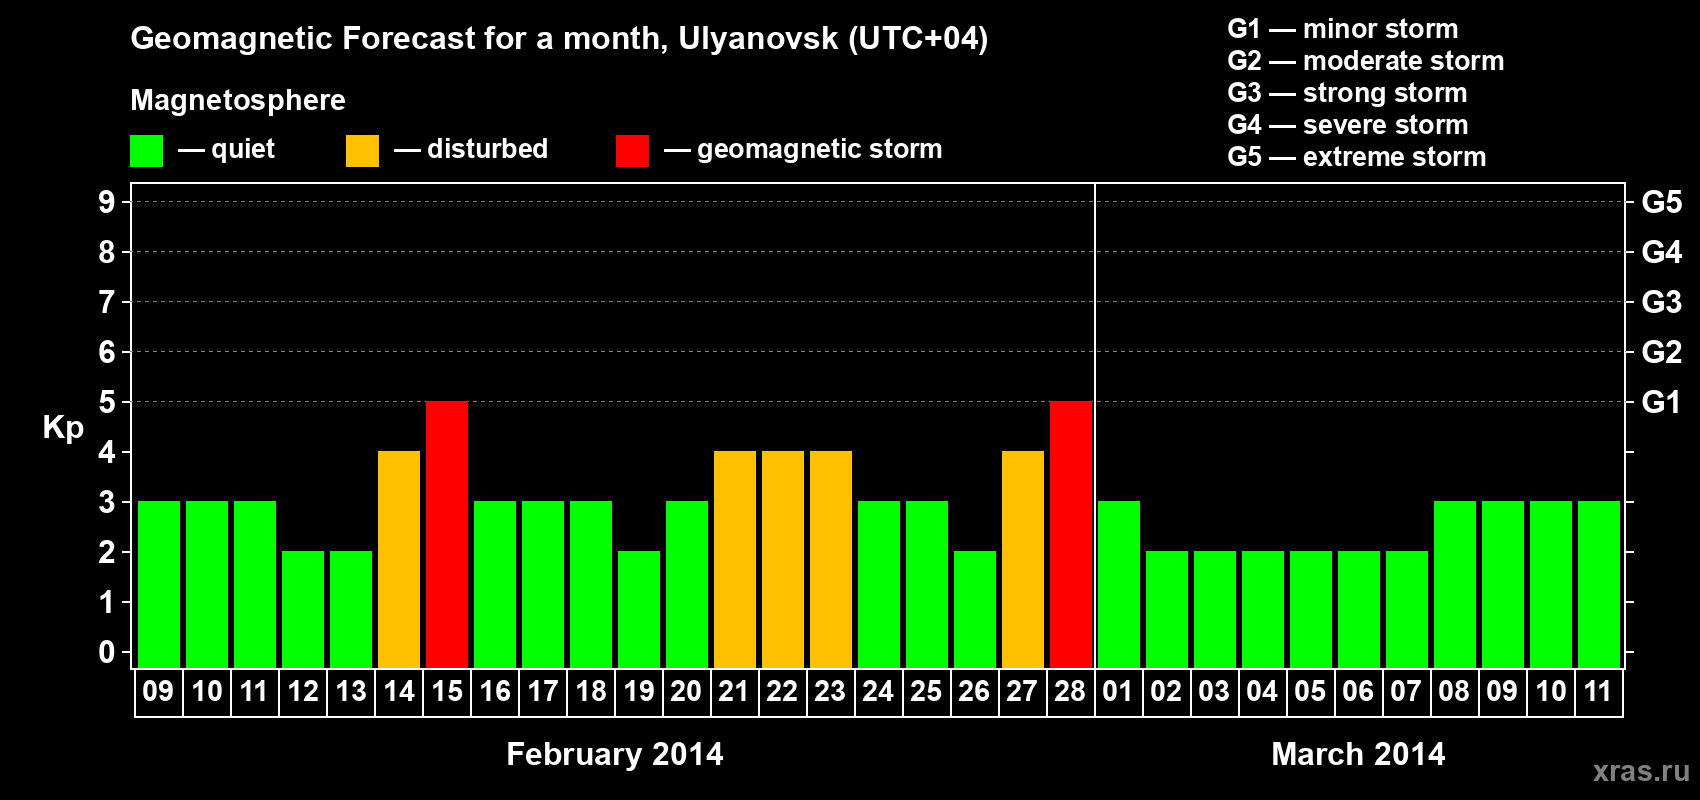The width and height of the screenshot is (1700, 800).
Task: Click the orange disturbed legend swatch
Action: coord(362,151)
